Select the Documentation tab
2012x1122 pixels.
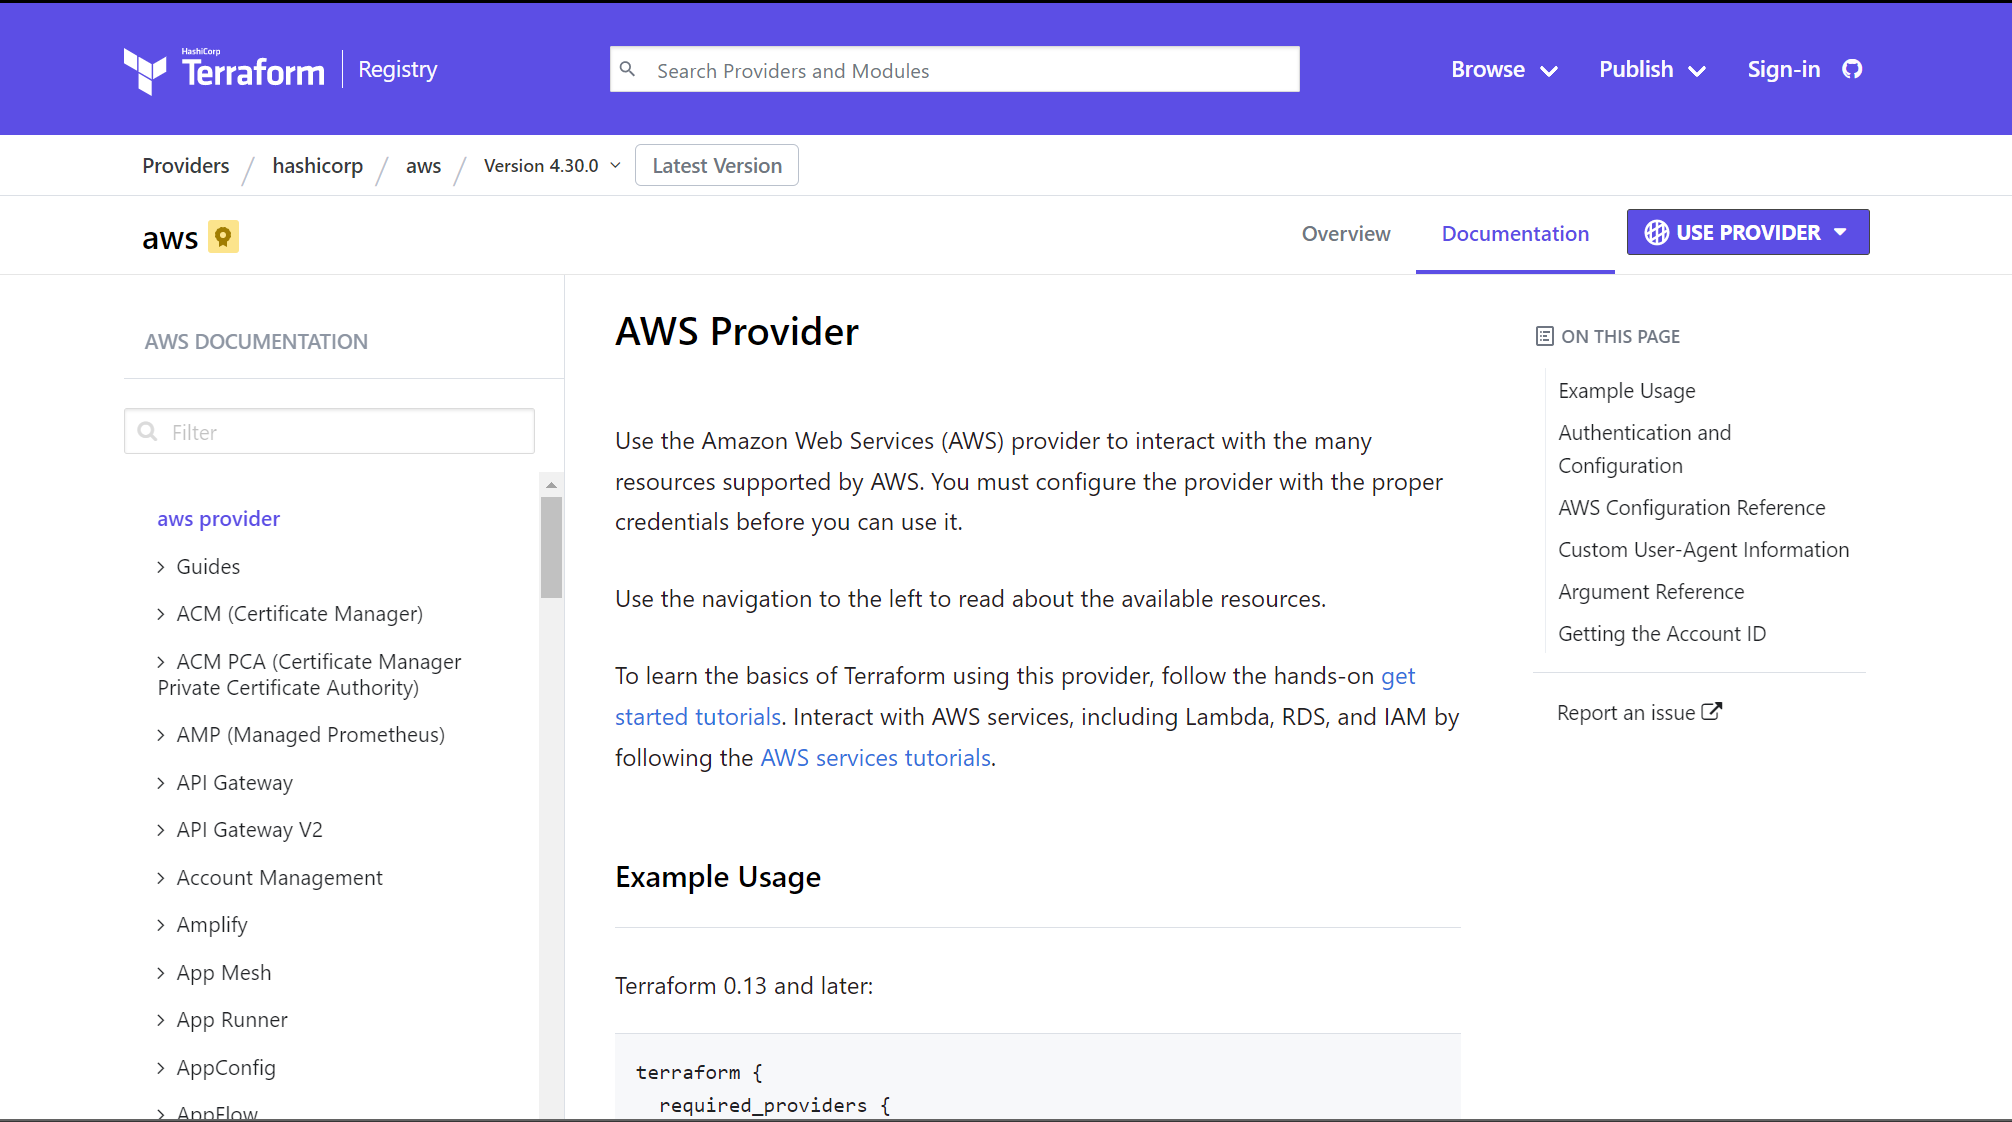point(1514,233)
